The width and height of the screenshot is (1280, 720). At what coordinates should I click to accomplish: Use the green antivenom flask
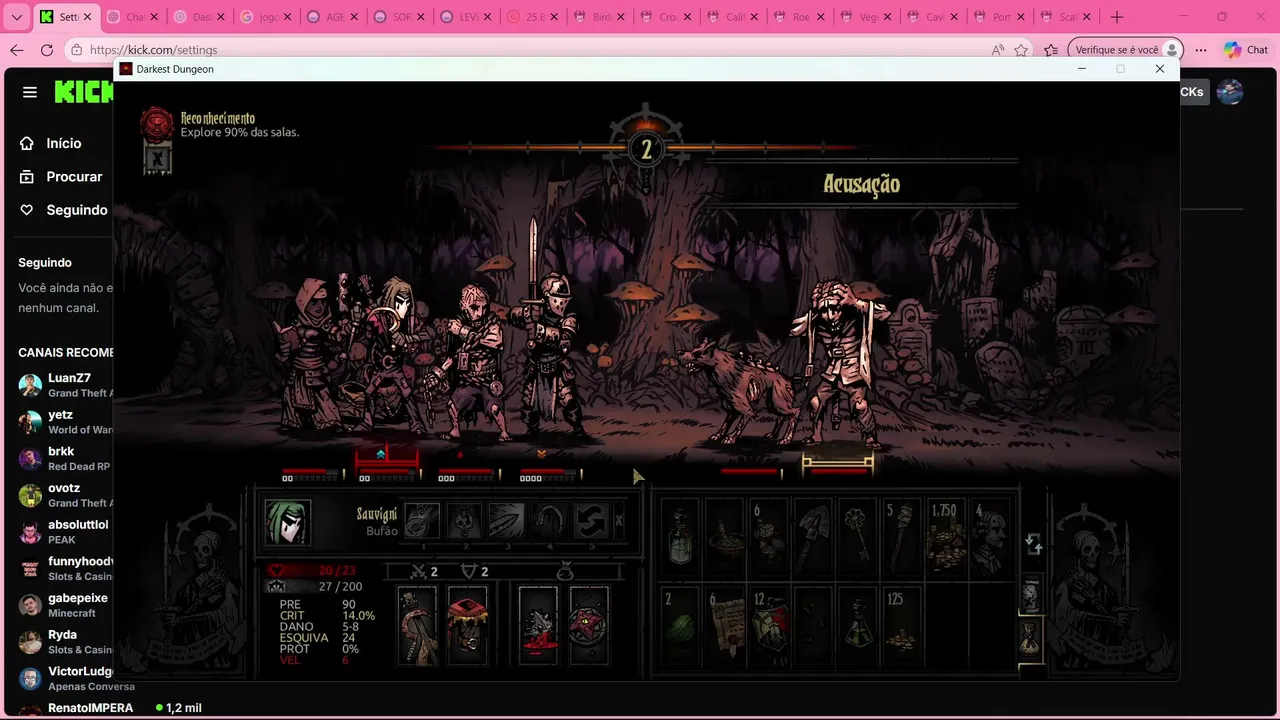(857, 627)
